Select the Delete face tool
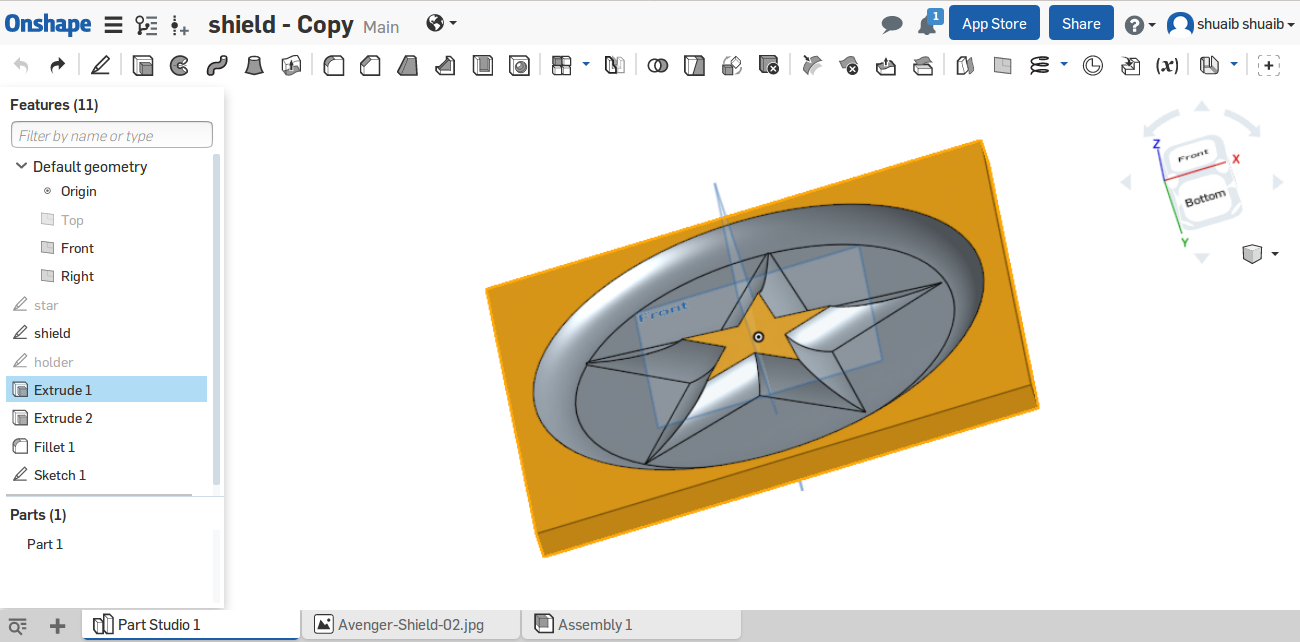The width and height of the screenshot is (1300, 642). [848, 66]
